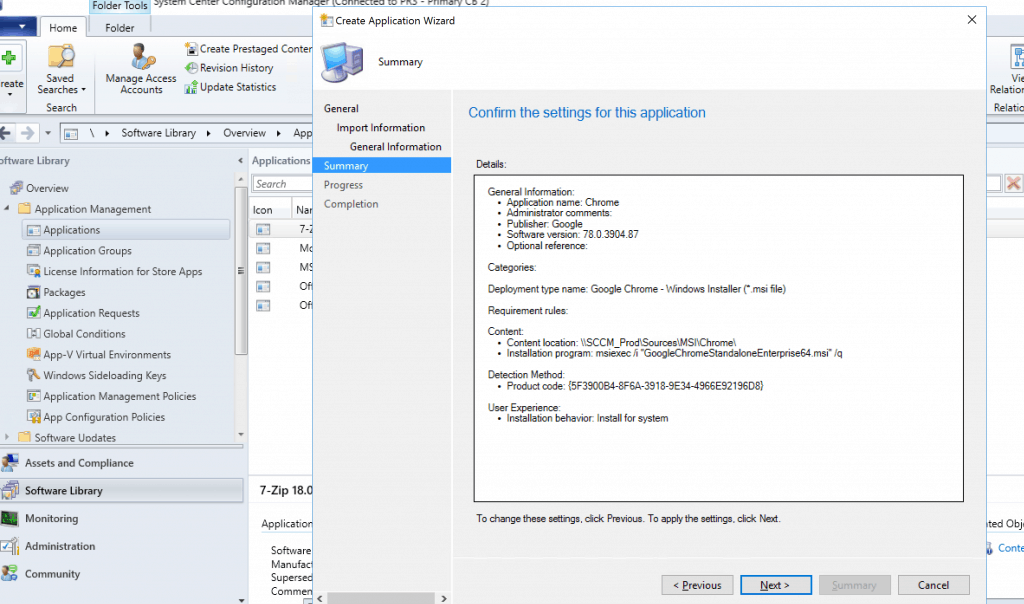This screenshot has height=604, width=1024.
Task: Click the General step heading in wizard
Action: 341,109
